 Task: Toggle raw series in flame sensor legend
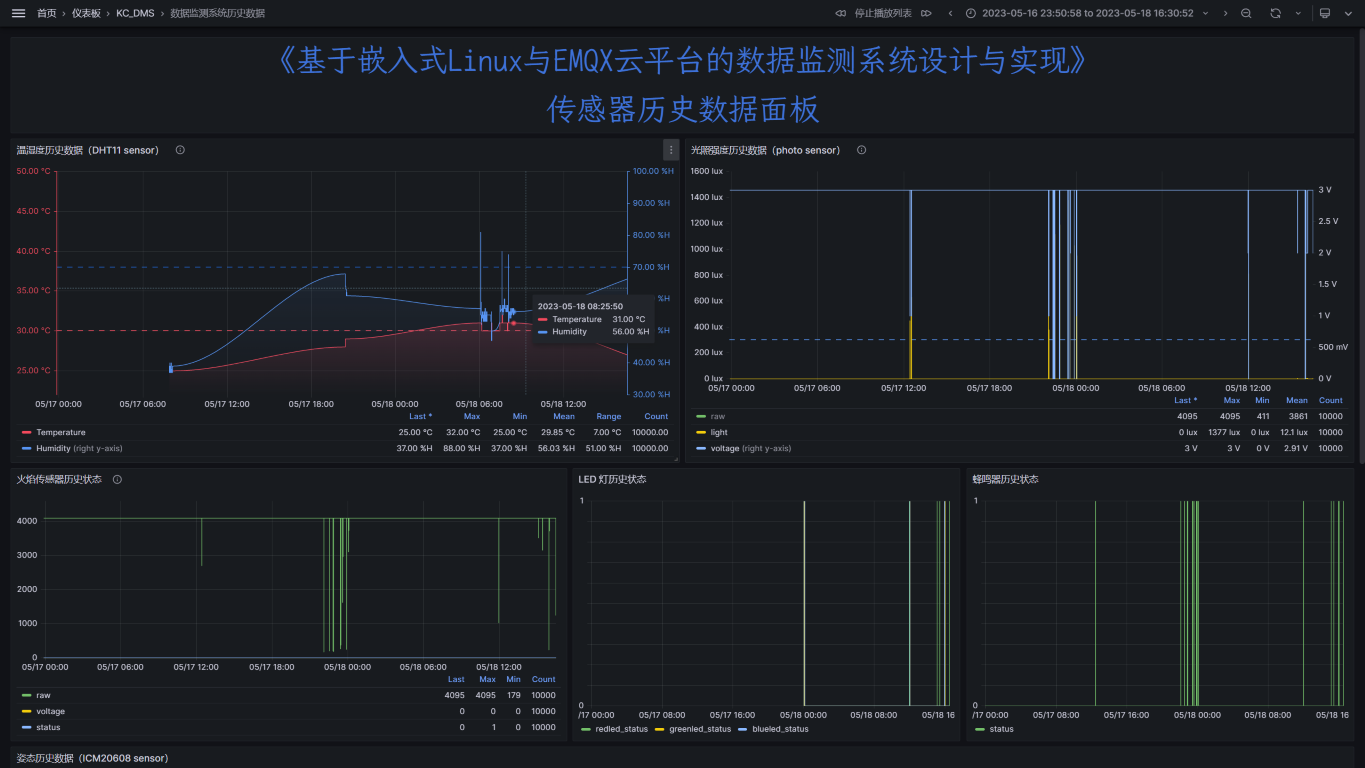click(x=43, y=695)
